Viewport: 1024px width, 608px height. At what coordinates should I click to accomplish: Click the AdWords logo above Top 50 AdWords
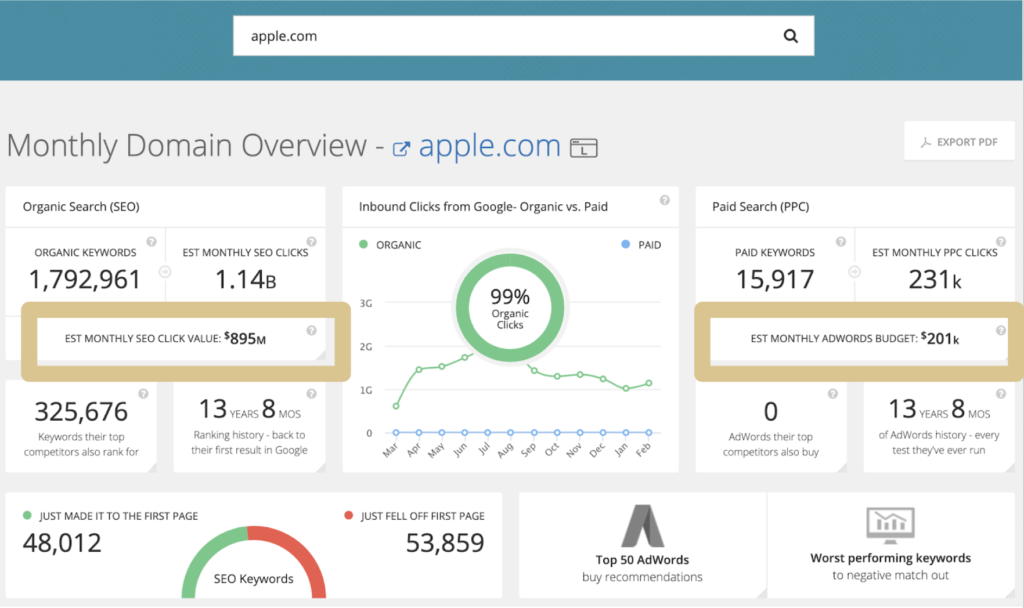tap(643, 526)
